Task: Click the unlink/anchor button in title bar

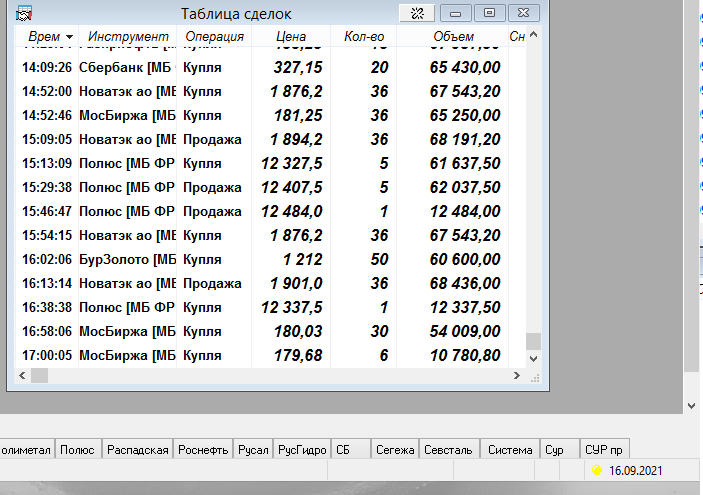Action: tap(417, 13)
